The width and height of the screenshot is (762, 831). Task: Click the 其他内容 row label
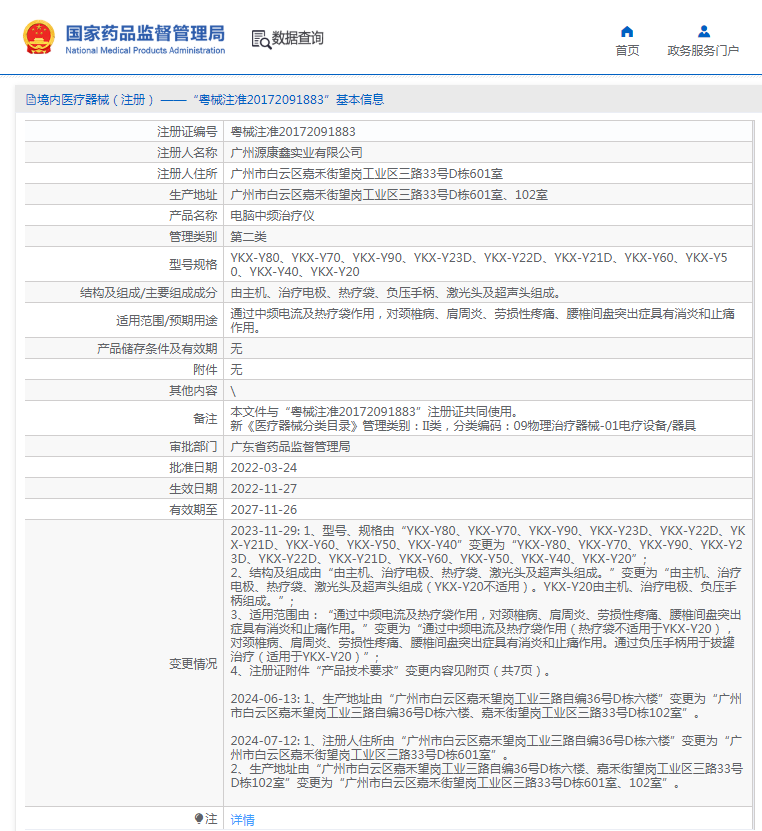(193, 391)
